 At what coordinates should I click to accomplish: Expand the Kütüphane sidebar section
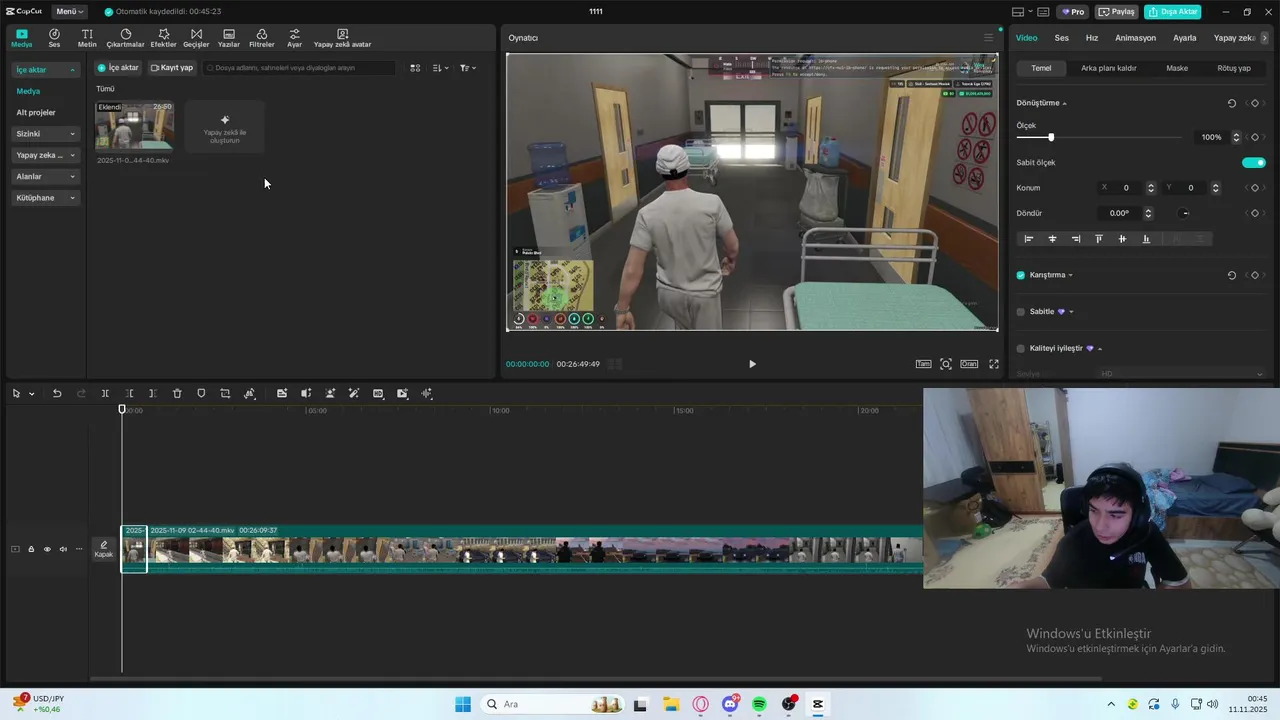pos(45,198)
